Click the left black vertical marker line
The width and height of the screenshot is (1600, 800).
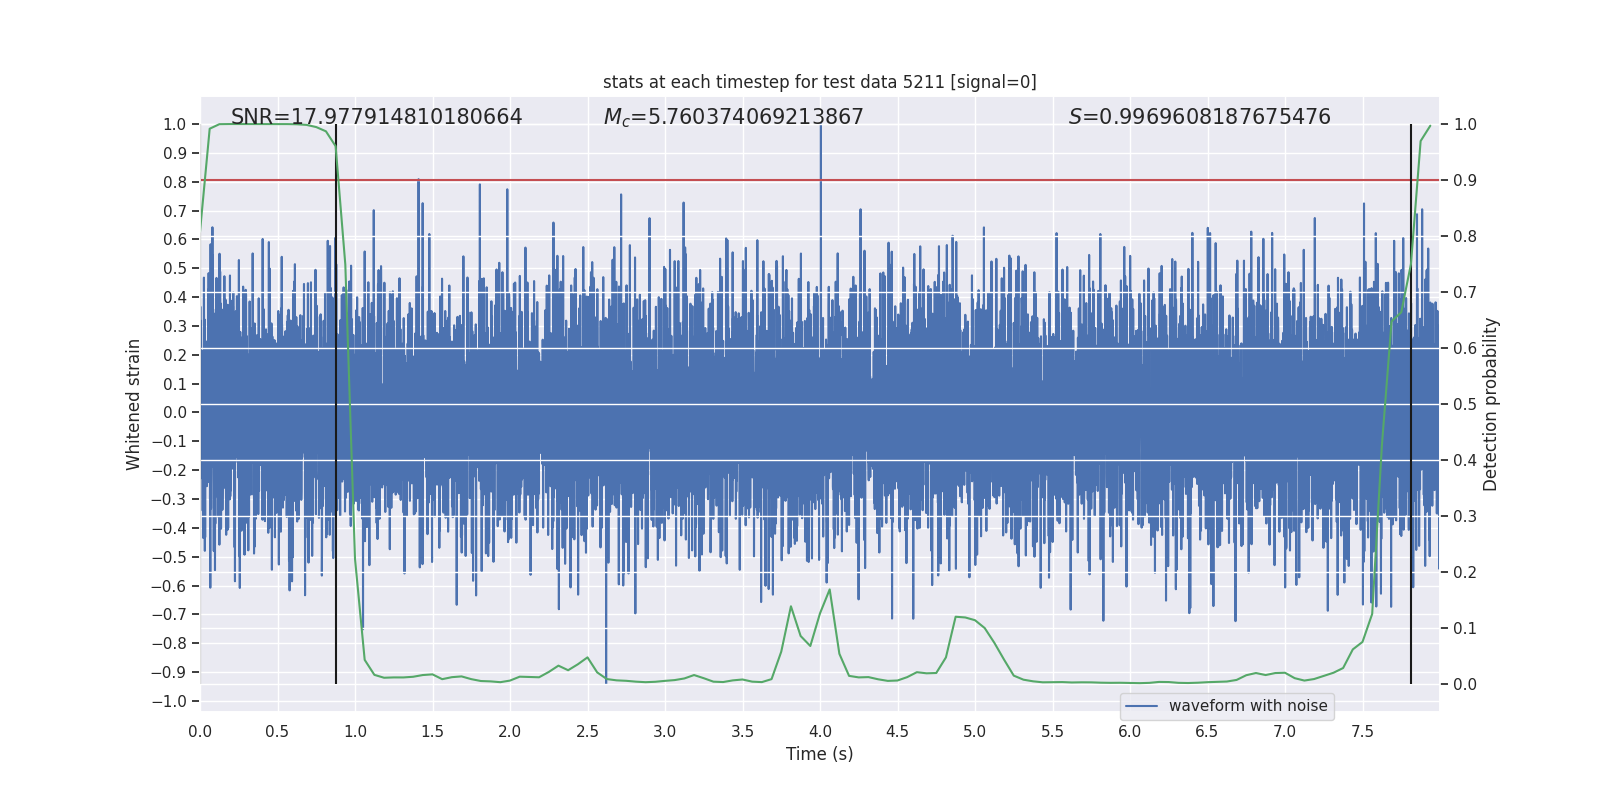(x=336, y=400)
